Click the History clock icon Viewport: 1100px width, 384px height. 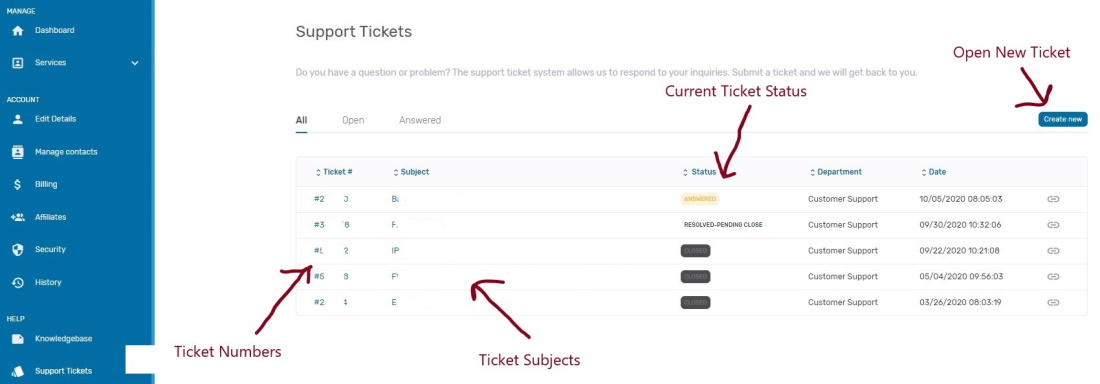point(18,283)
